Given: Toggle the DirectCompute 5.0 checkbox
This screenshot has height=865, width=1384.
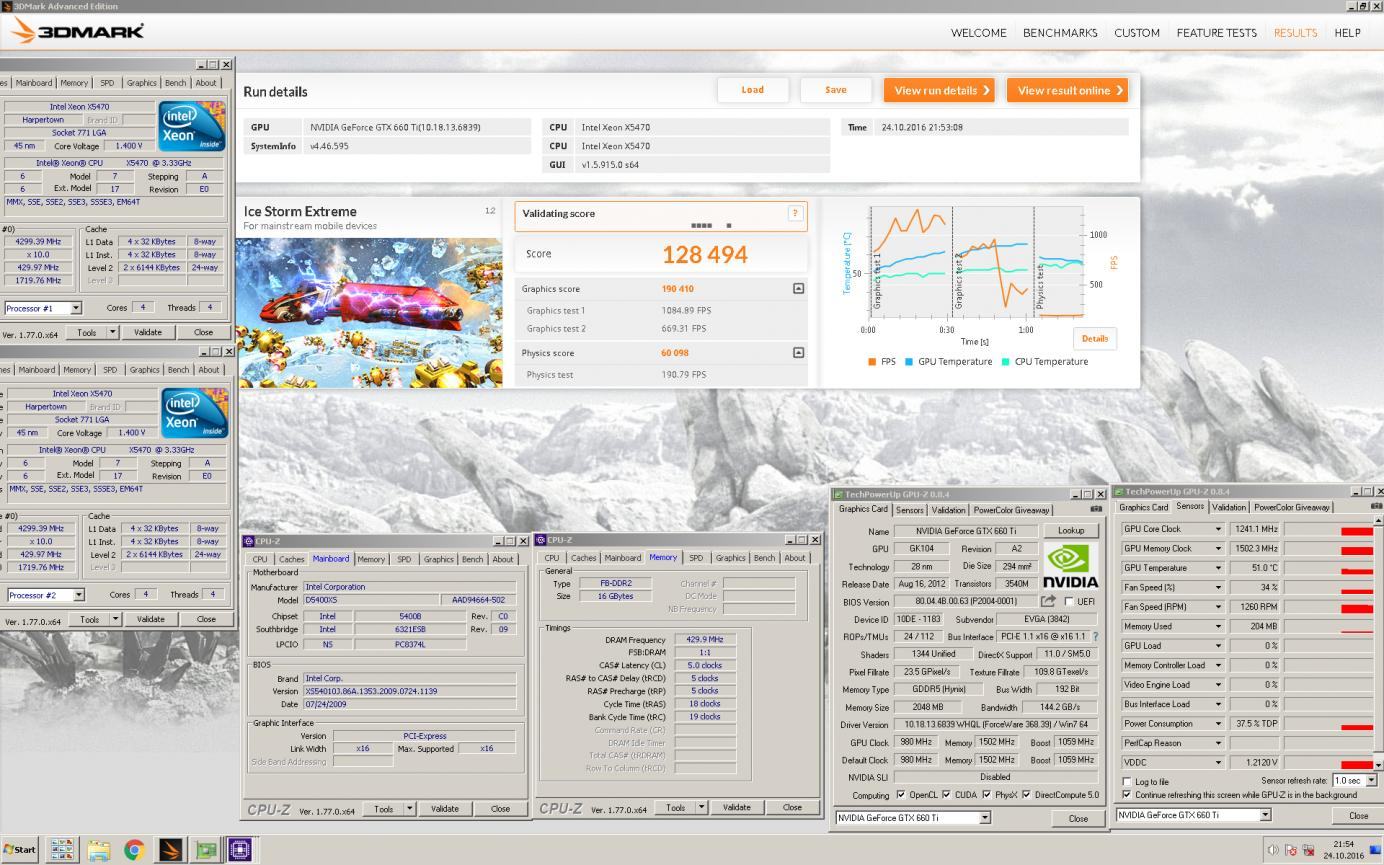Looking at the screenshot, I should pos(1026,795).
